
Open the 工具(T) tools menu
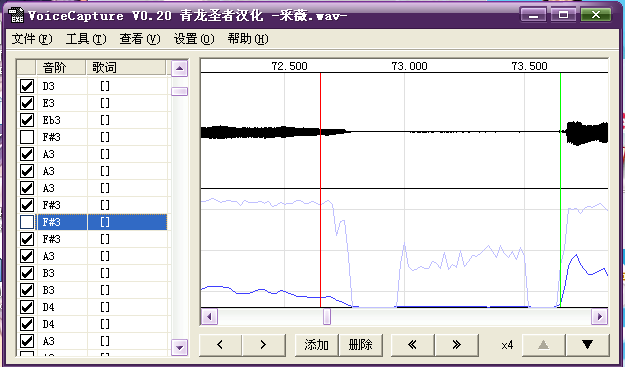coord(86,39)
